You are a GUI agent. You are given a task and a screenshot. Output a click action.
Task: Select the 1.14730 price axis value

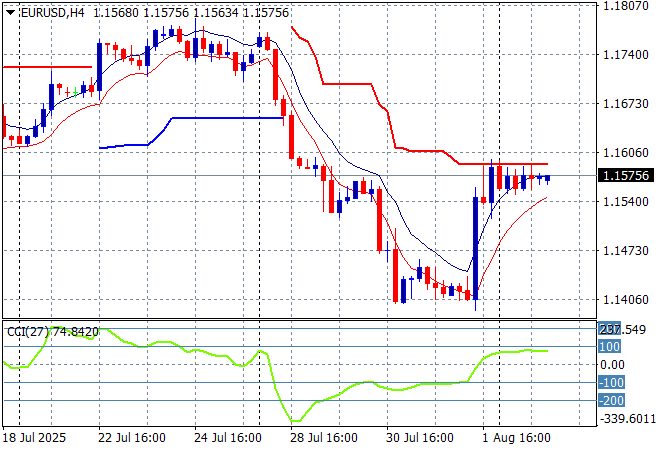click(x=626, y=250)
